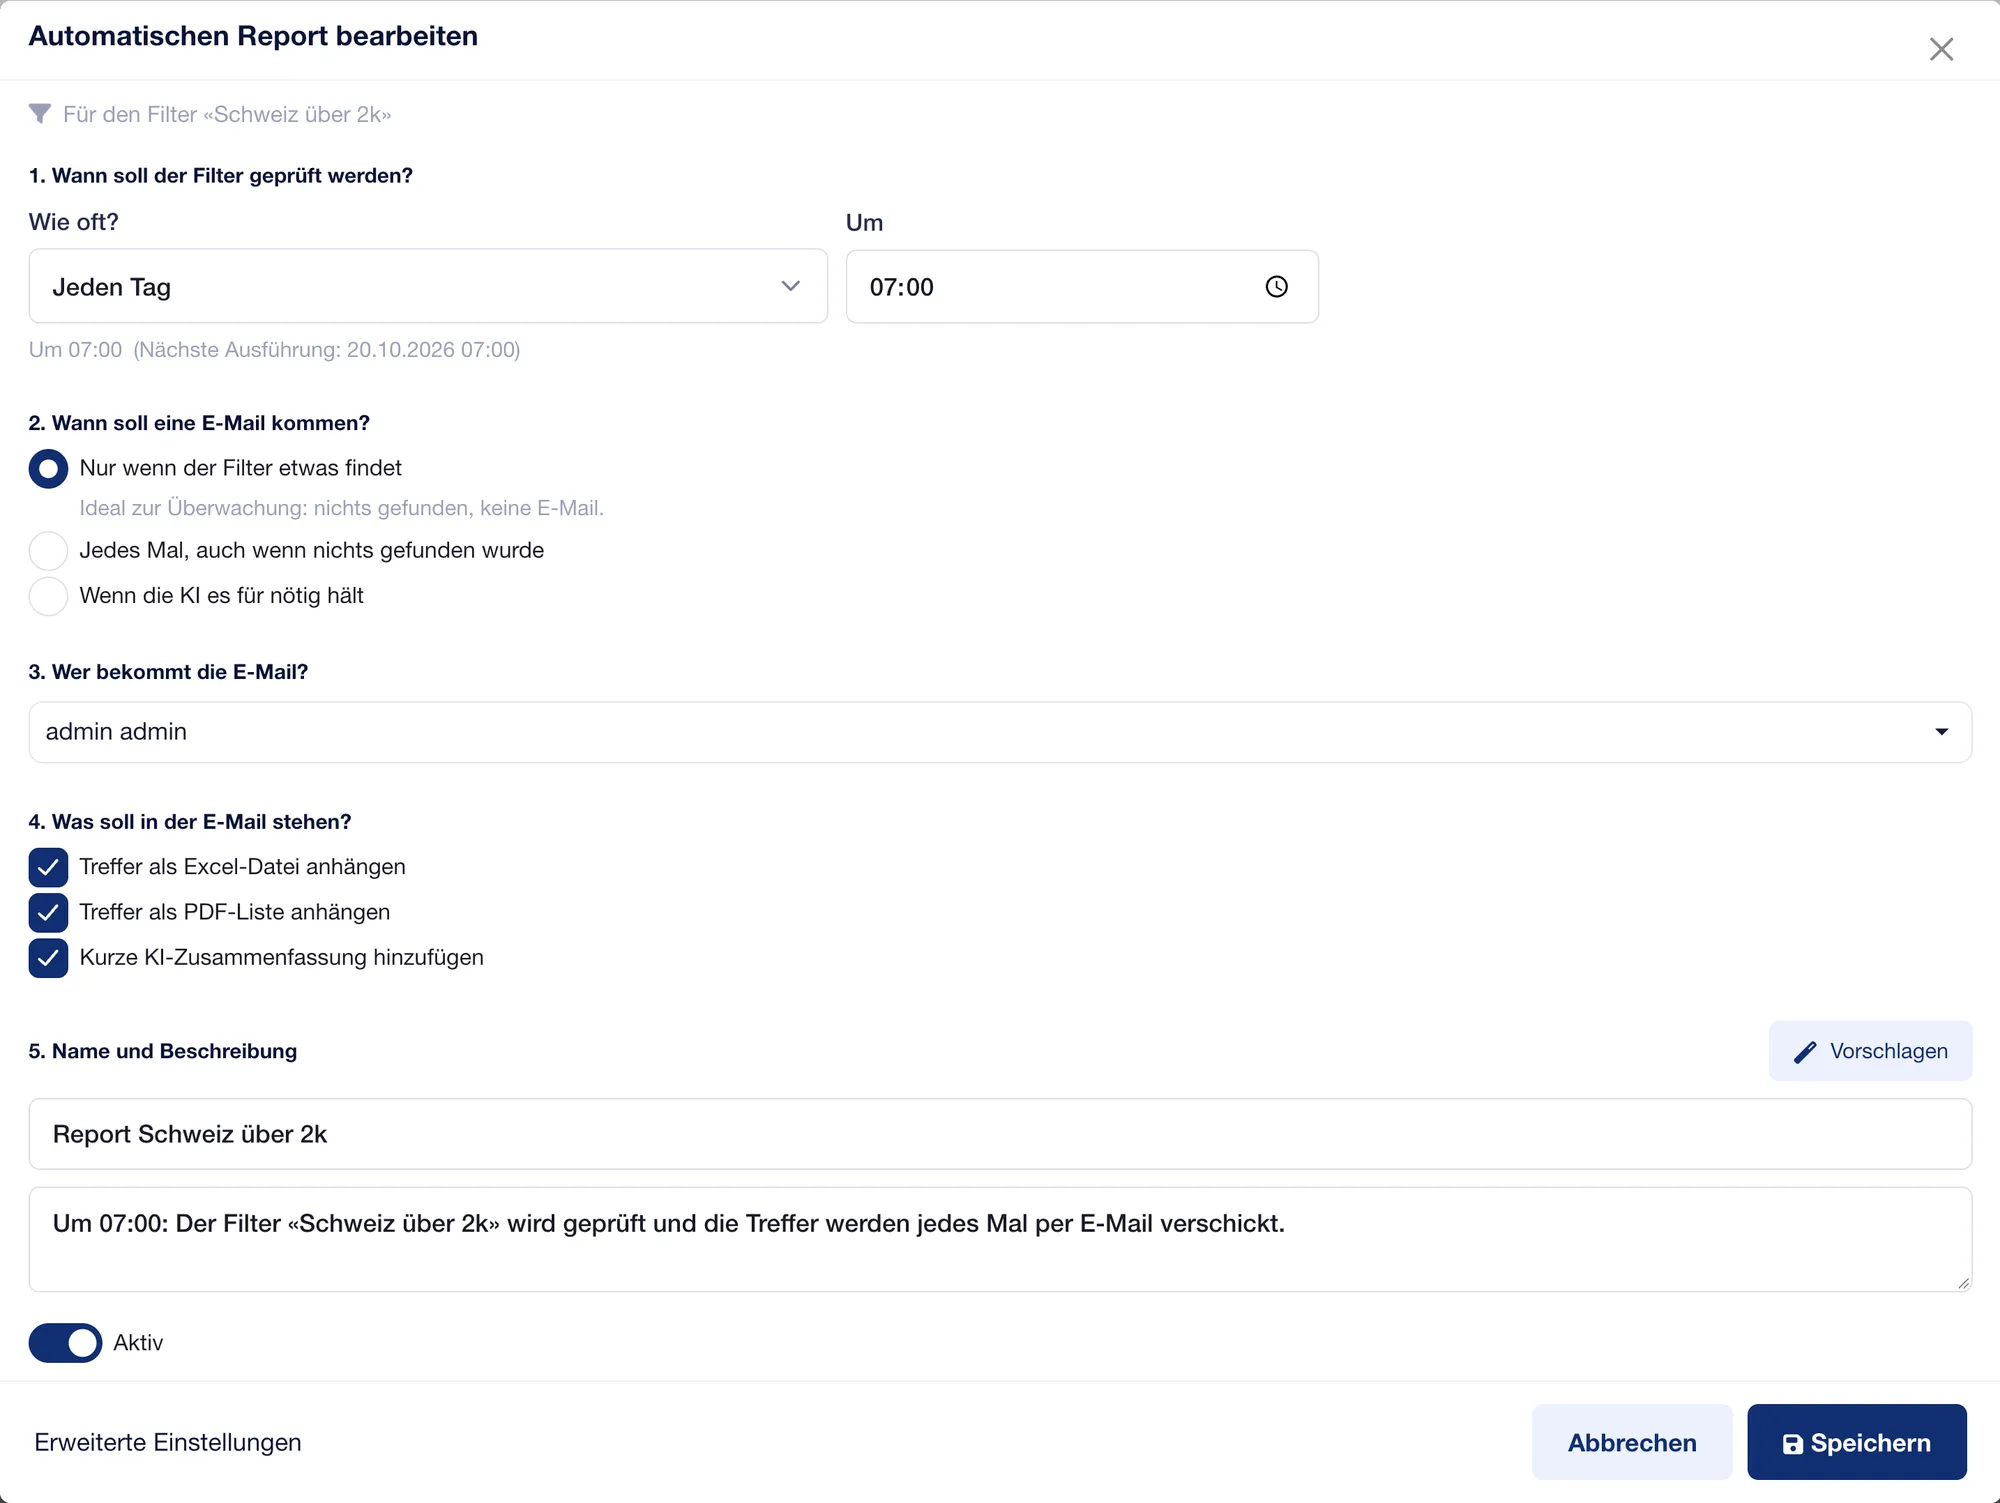Image resolution: width=2000 pixels, height=1503 pixels.
Task: Toggle the Aktiv switch off
Action: (x=65, y=1343)
